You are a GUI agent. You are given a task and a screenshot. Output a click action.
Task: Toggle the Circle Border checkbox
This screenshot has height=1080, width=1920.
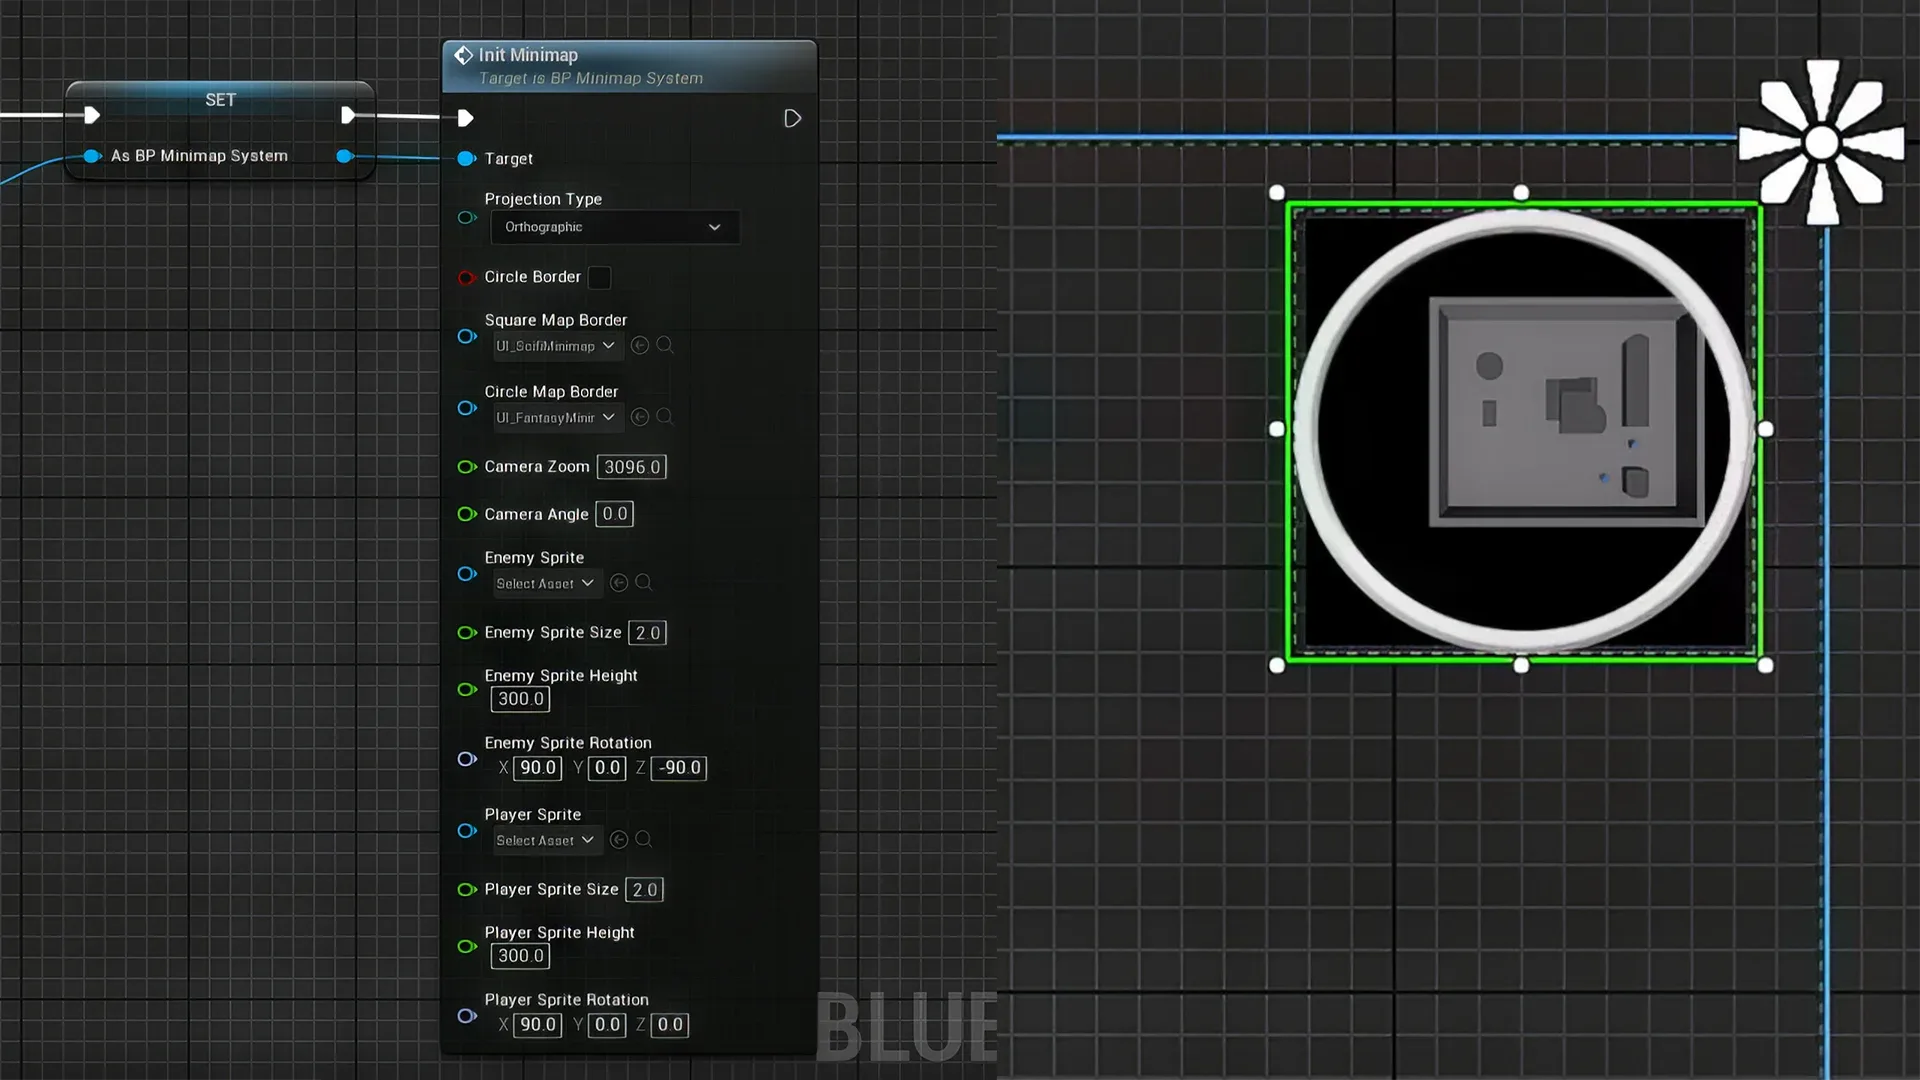coord(599,277)
